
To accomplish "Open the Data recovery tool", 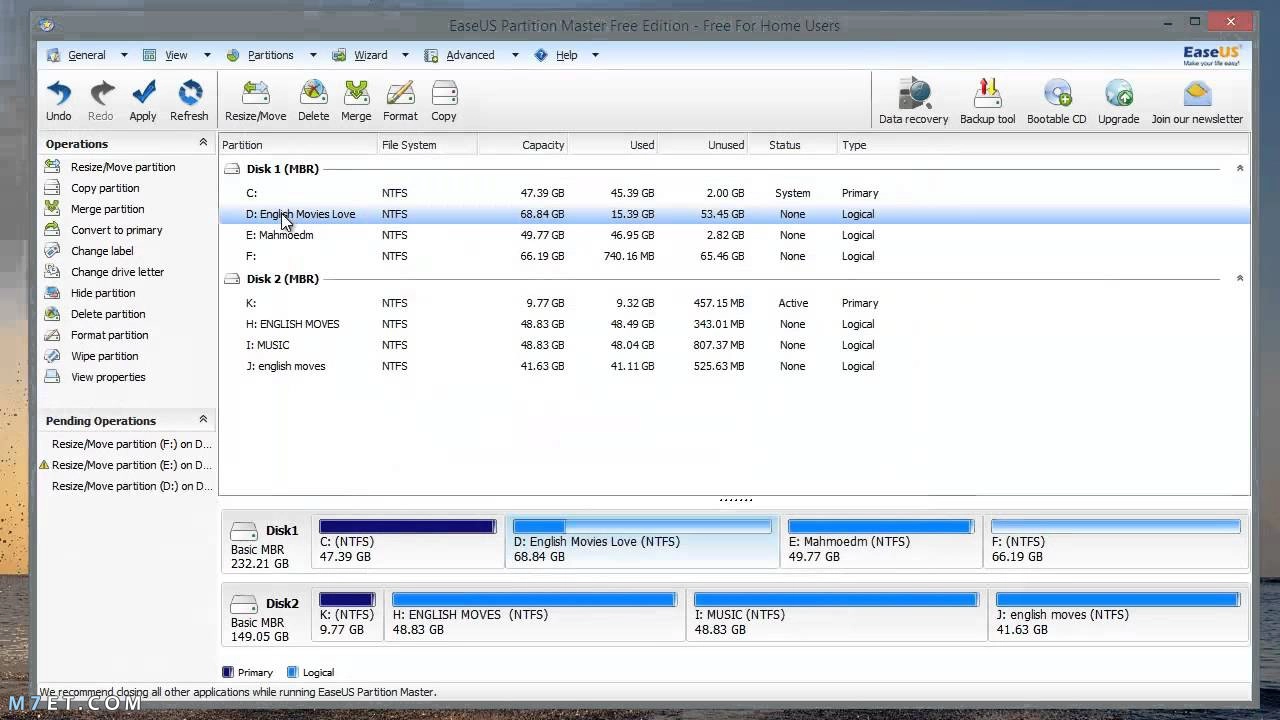I will (913, 101).
